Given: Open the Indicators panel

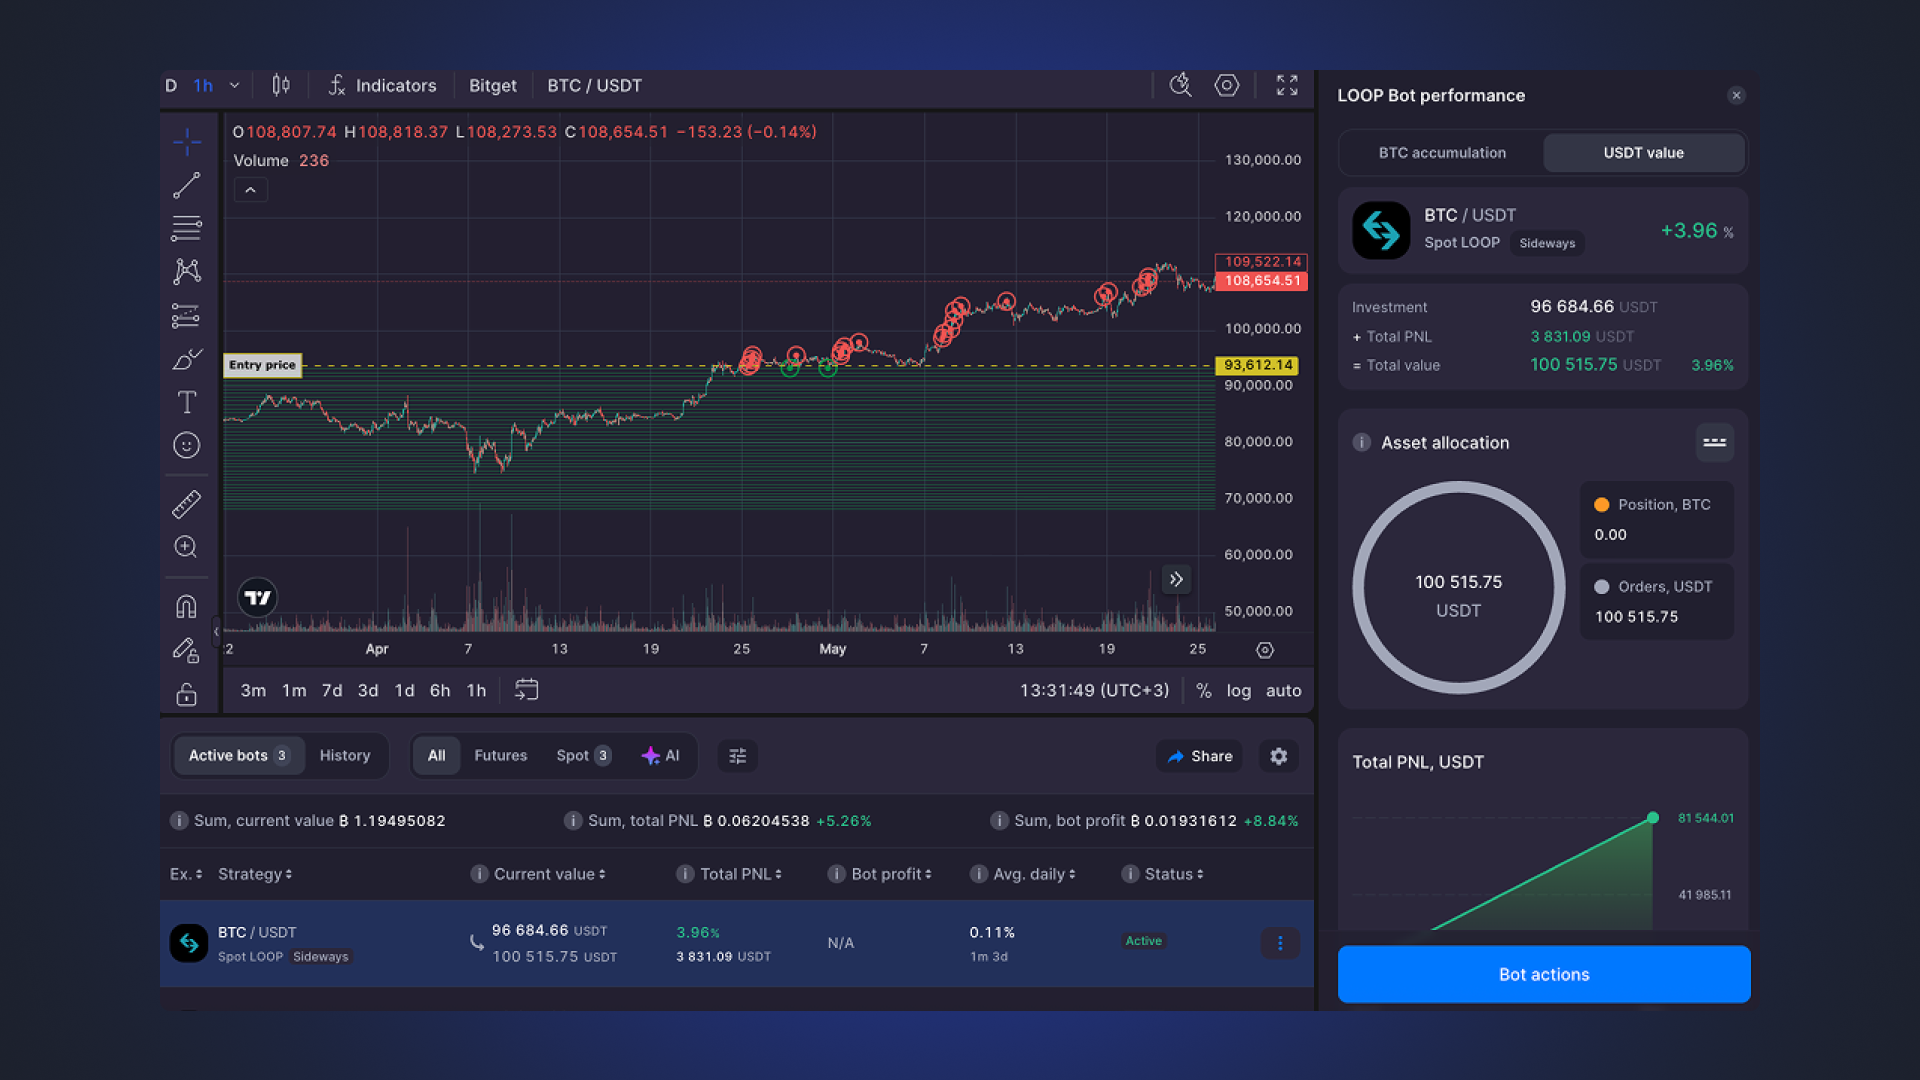Looking at the screenshot, I should [x=380, y=85].
